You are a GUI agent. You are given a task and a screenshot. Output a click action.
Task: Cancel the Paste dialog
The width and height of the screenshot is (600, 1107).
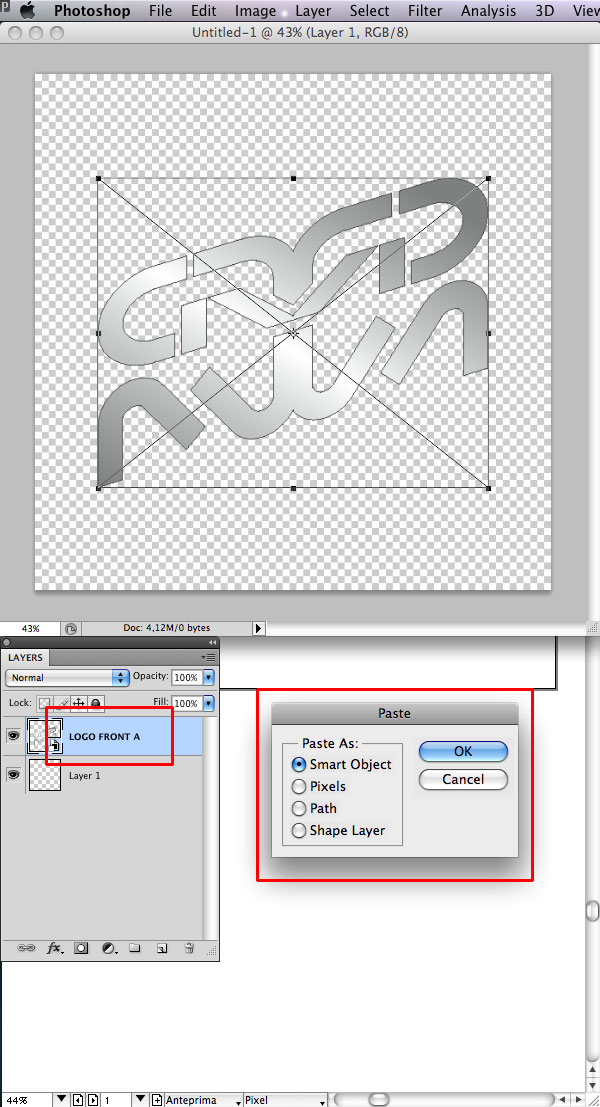click(x=463, y=779)
